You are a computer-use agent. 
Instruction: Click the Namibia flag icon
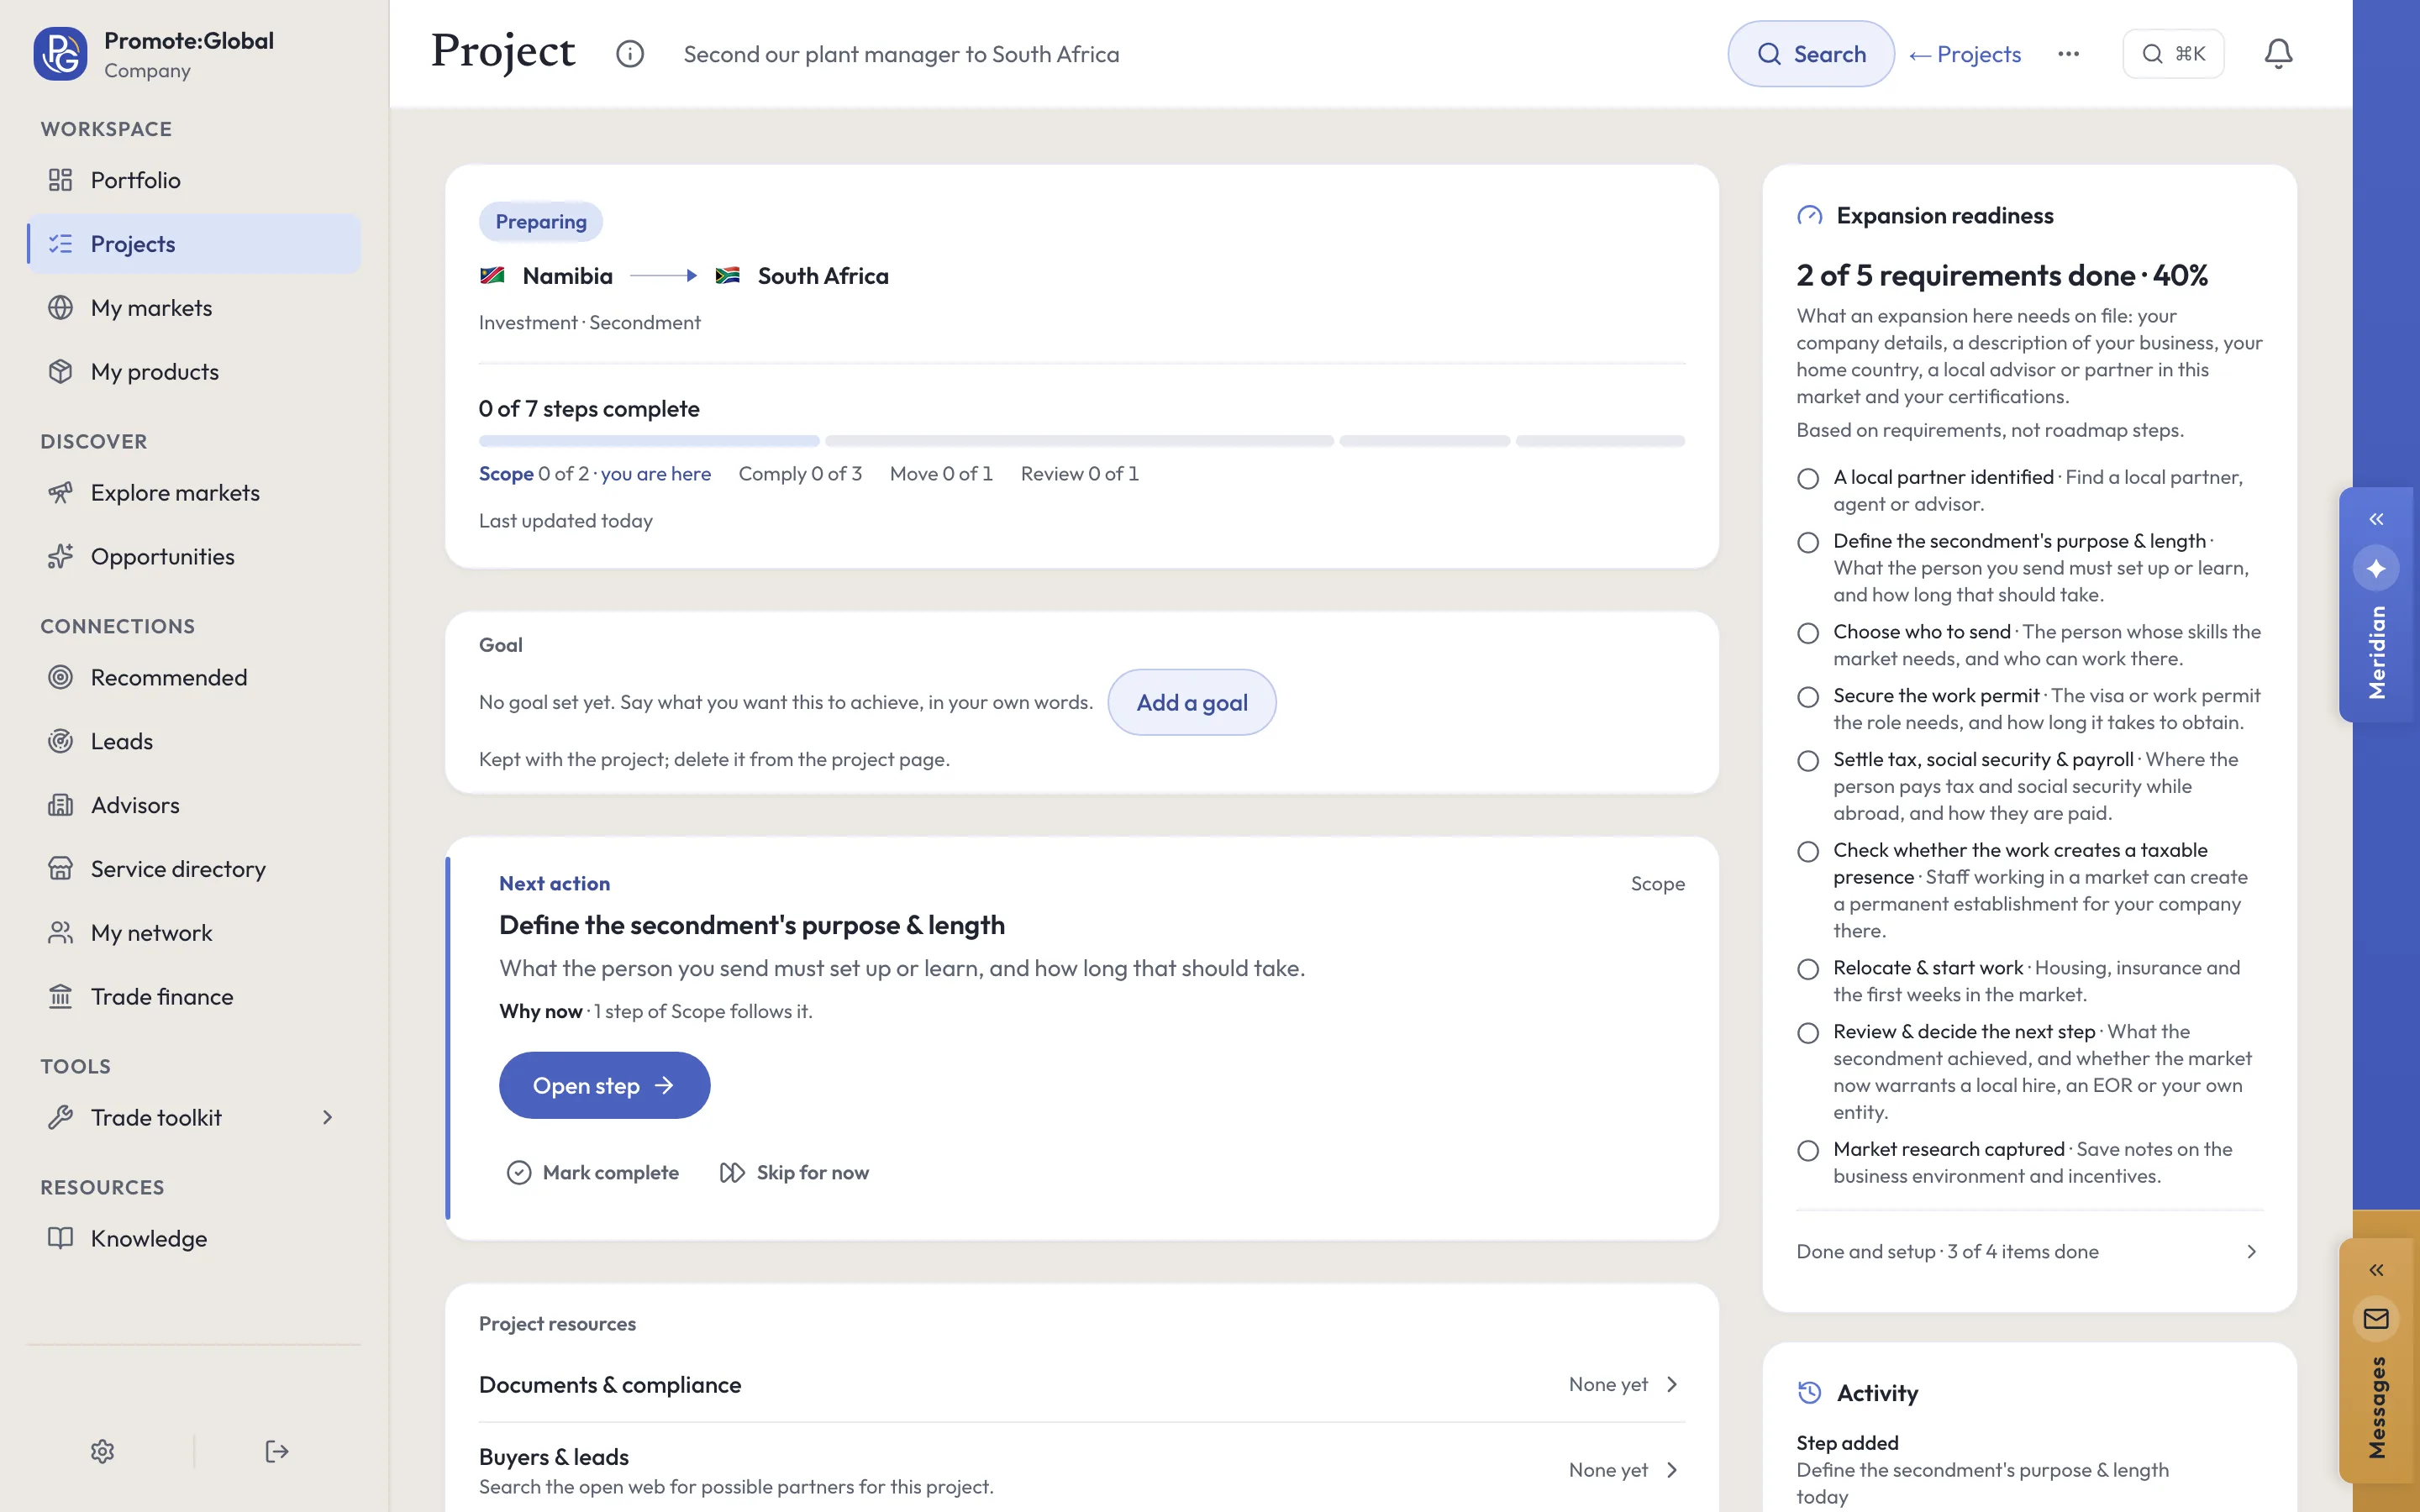[x=492, y=276]
